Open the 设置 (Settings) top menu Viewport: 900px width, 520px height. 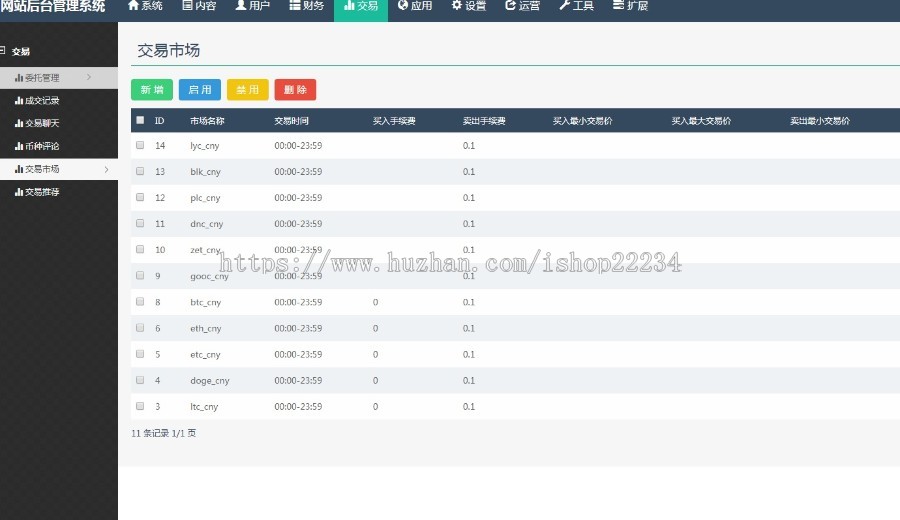point(468,6)
